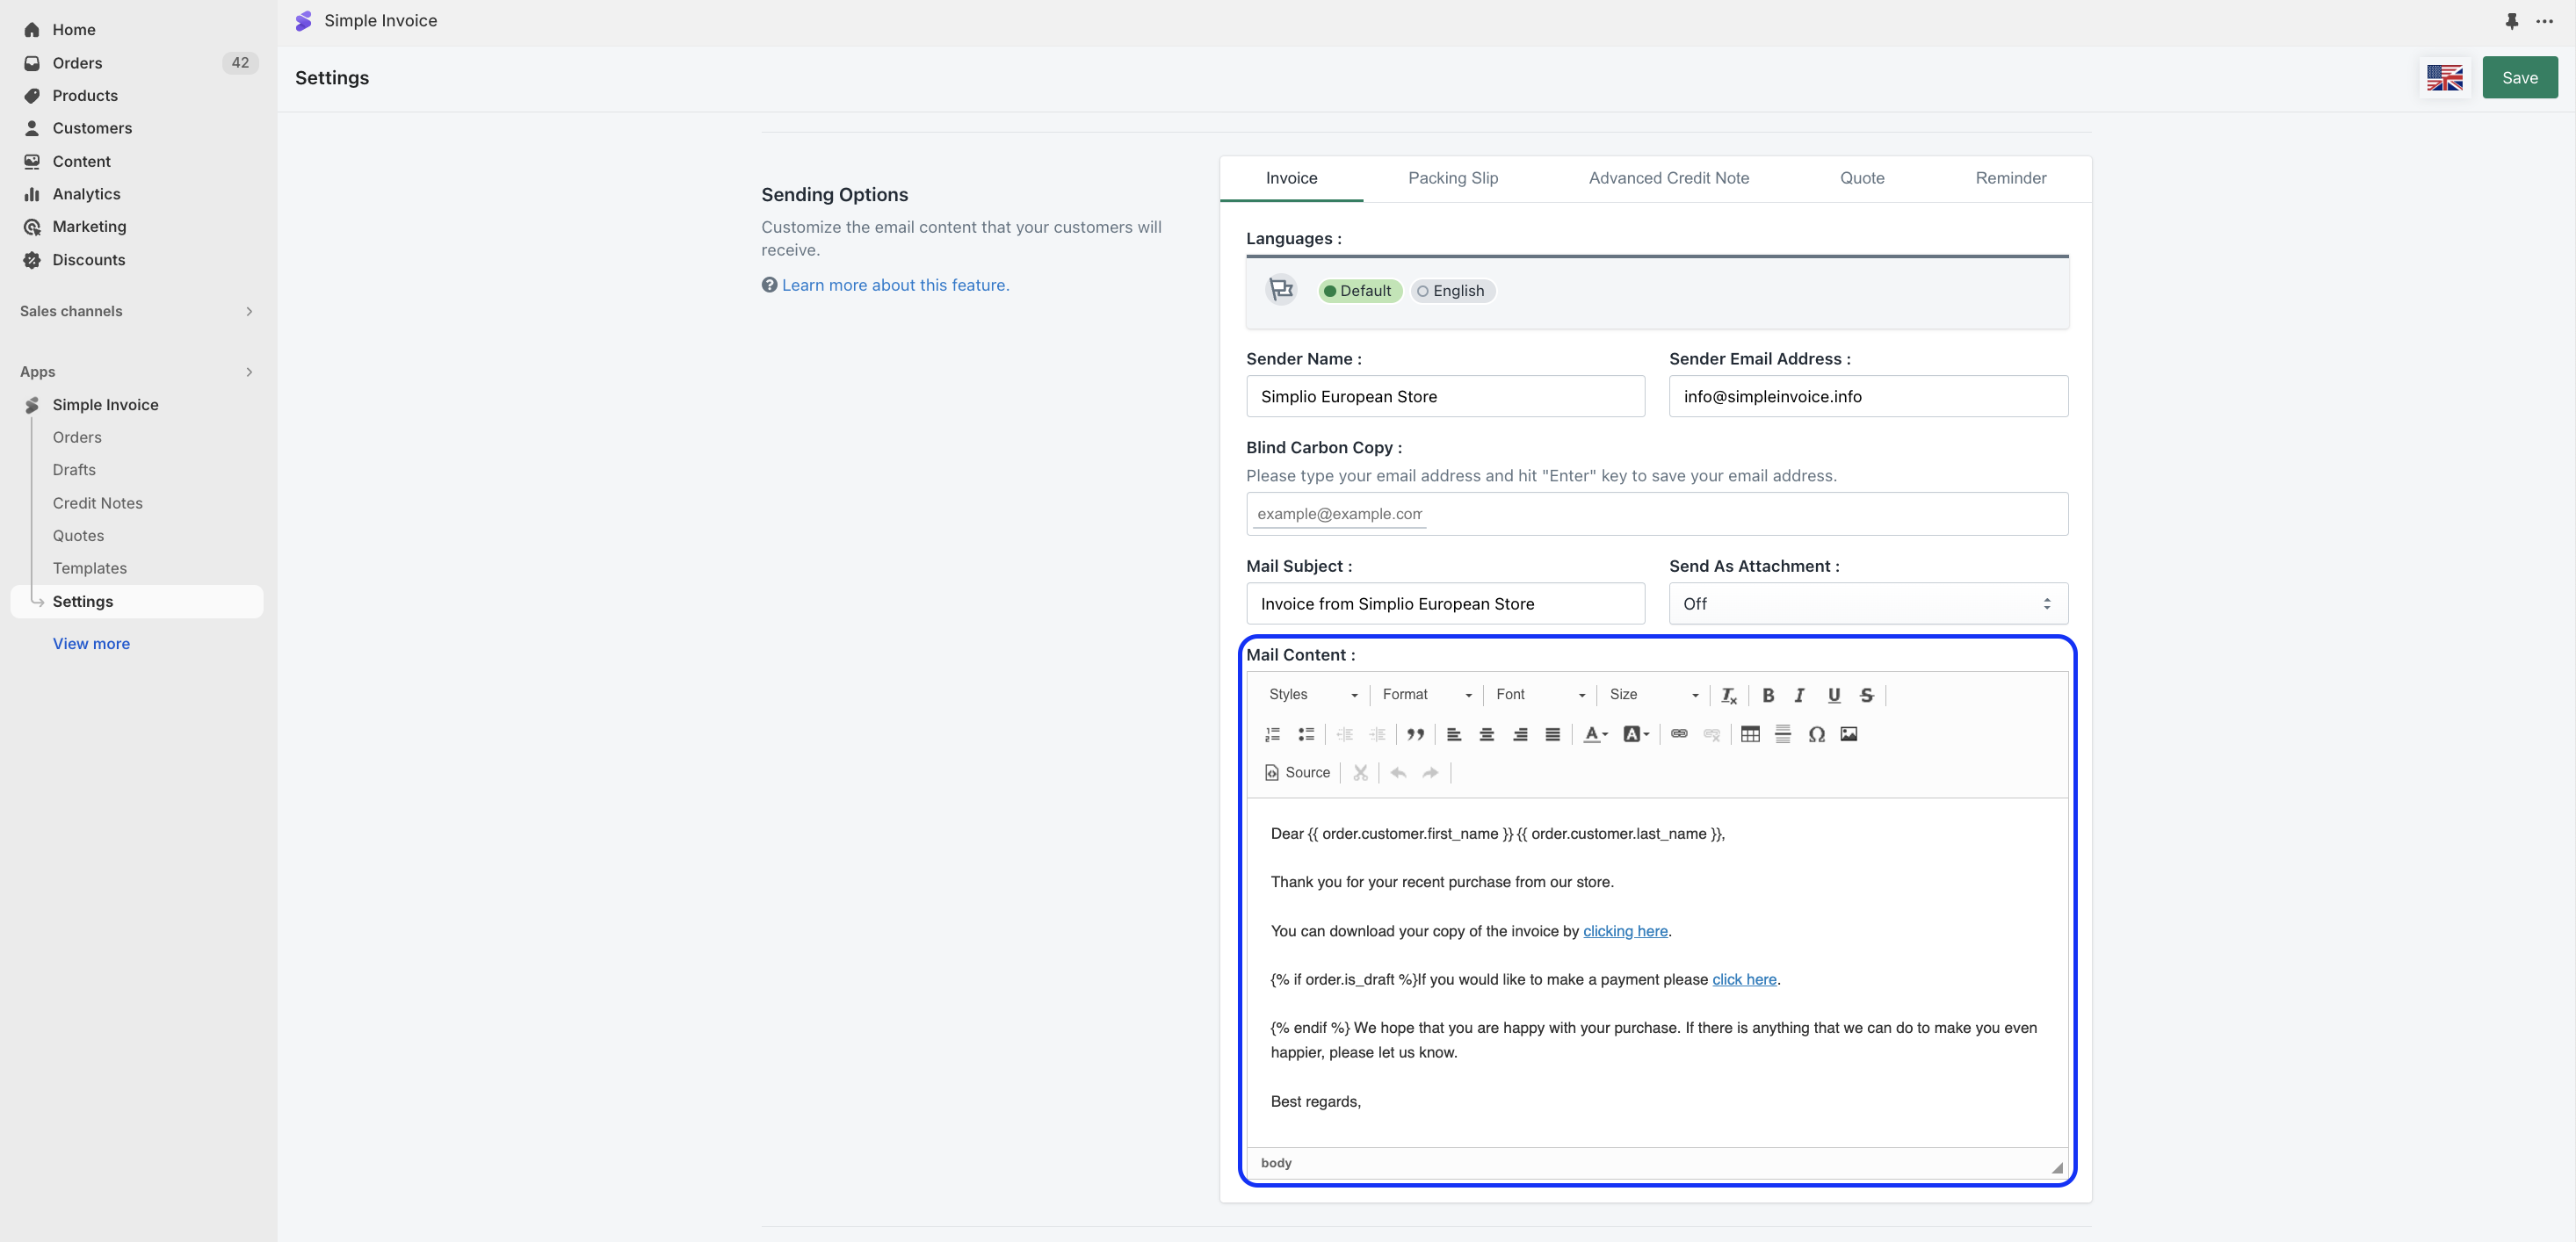This screenshot has height=1242, width=2576.
Task: Switch to the Reminder tab
Action: pos(2010,178)
